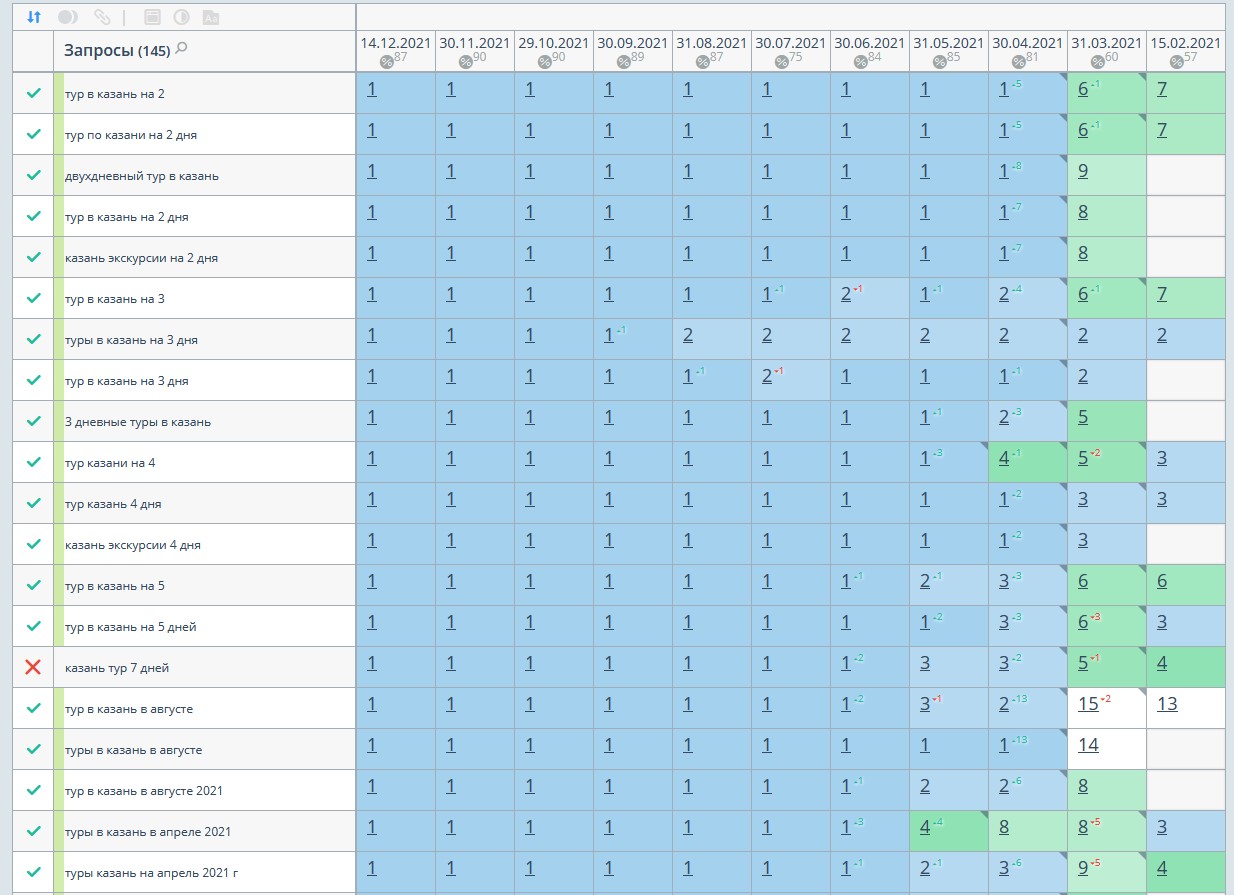Click green color bar beside 'тур казань 4 дня'
The width and height of the screenshot is (1234, 895).
point(59,503)
